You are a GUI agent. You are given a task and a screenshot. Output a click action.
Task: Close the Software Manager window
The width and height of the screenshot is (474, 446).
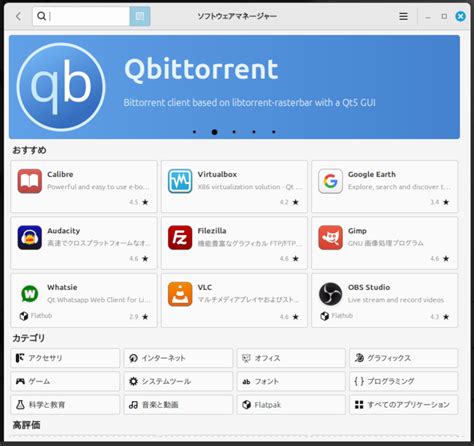click(x=460, y=16)
